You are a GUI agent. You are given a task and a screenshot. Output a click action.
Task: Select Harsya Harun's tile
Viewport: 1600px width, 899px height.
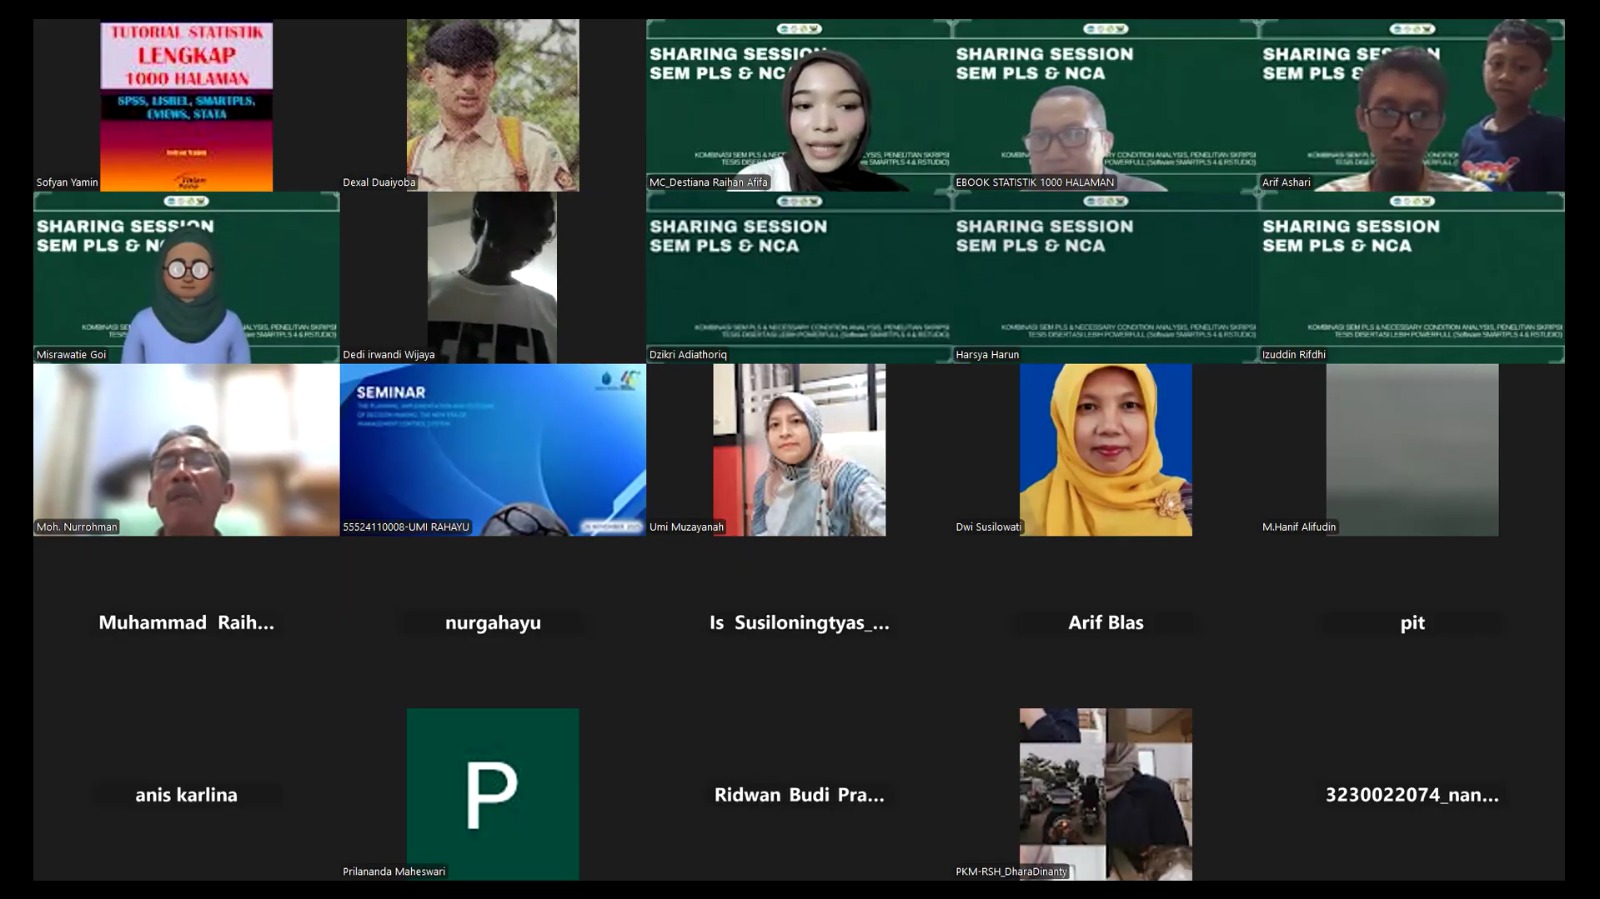(x=1105, y=278)
